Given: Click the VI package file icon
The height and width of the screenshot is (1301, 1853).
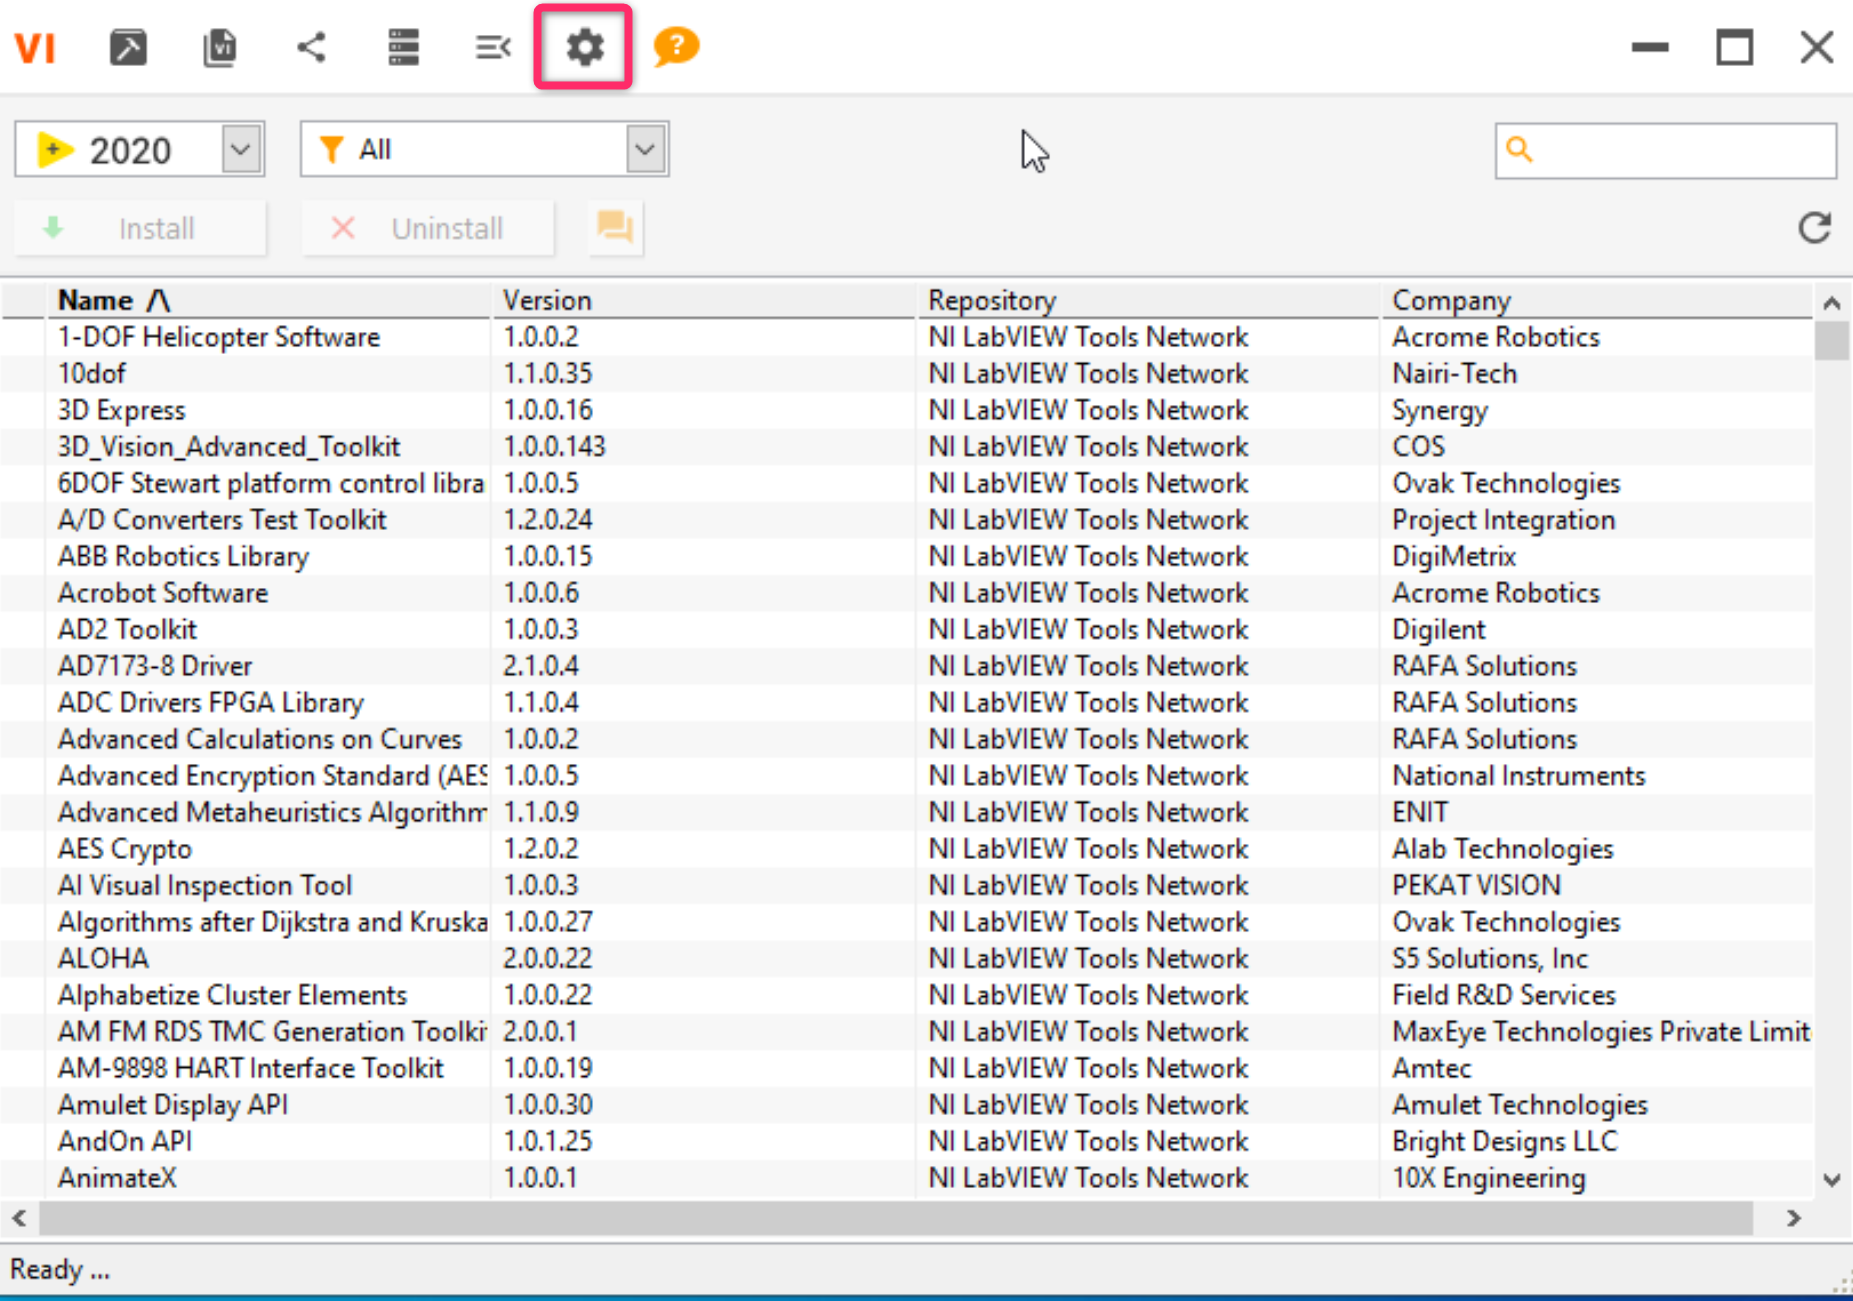Looking at the screenshot, I should (220, 47).
